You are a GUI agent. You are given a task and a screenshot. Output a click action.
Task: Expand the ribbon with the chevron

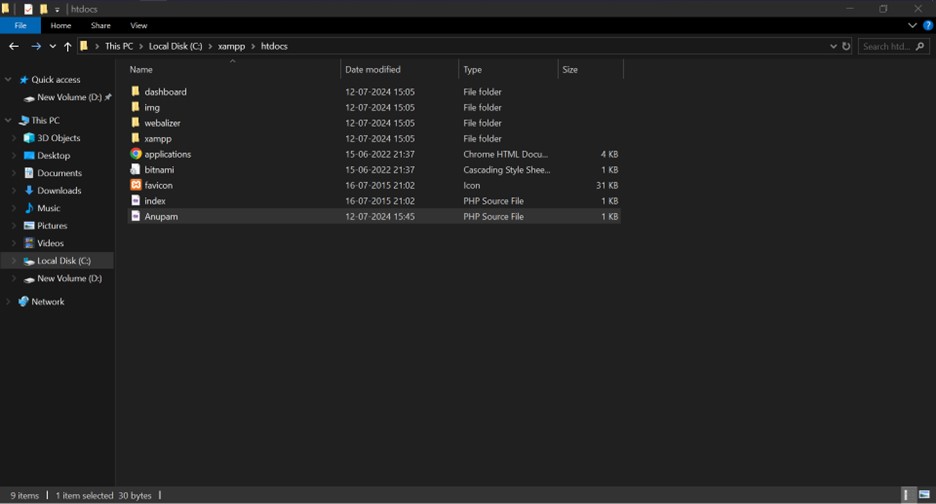click(913, 25)
